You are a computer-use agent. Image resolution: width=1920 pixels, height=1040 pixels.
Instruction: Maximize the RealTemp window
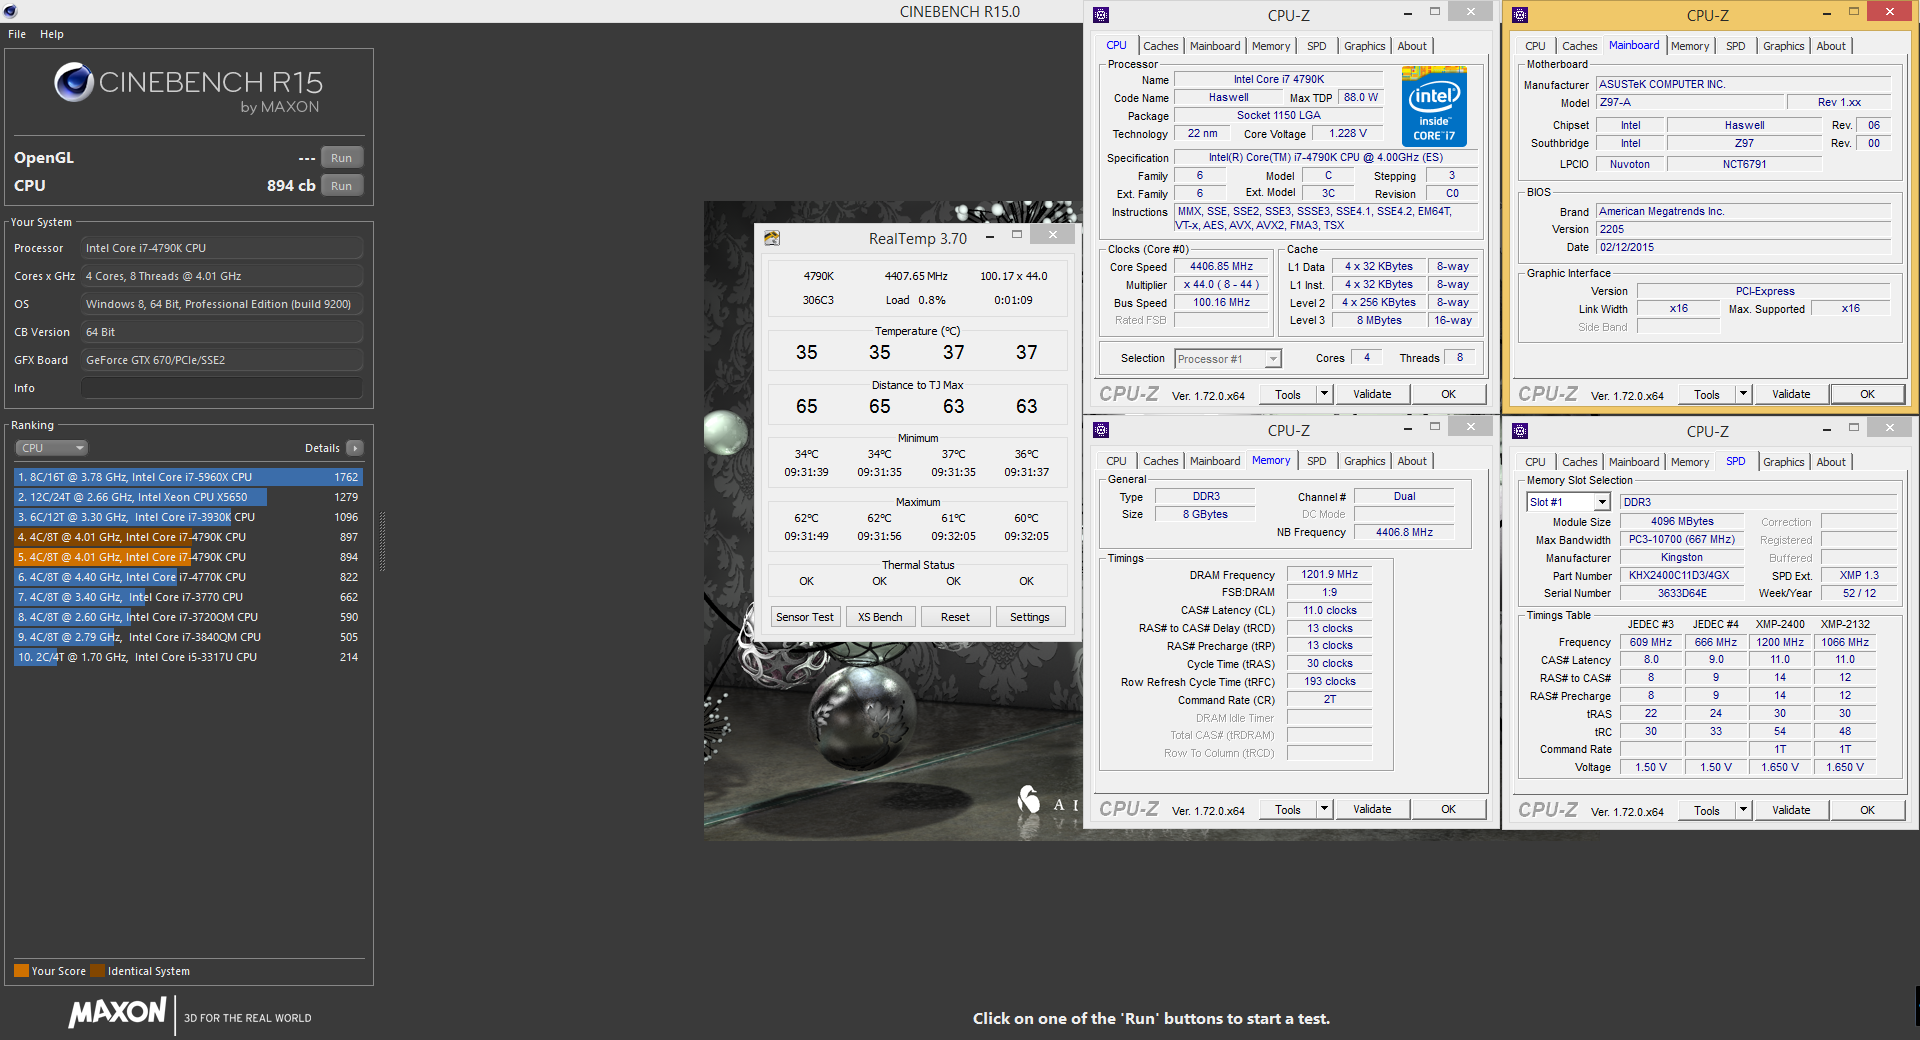pos(1017,235)
